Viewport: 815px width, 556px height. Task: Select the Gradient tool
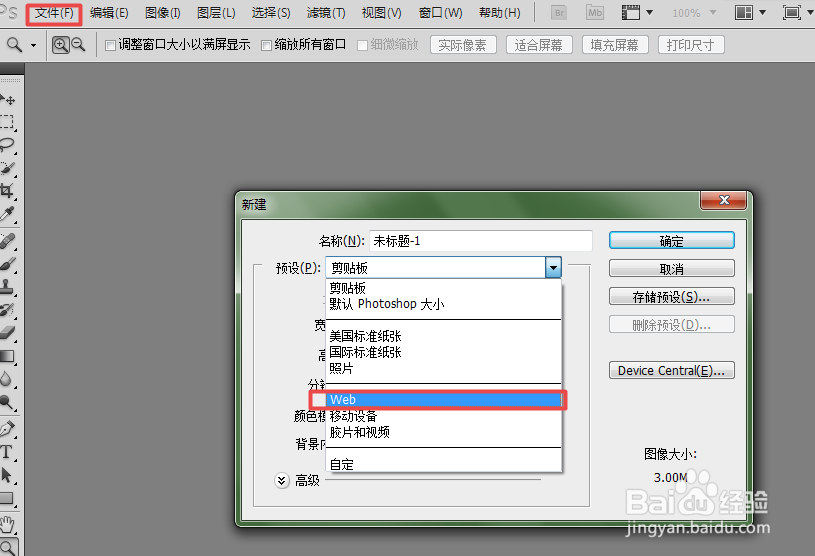click(7, 356)
